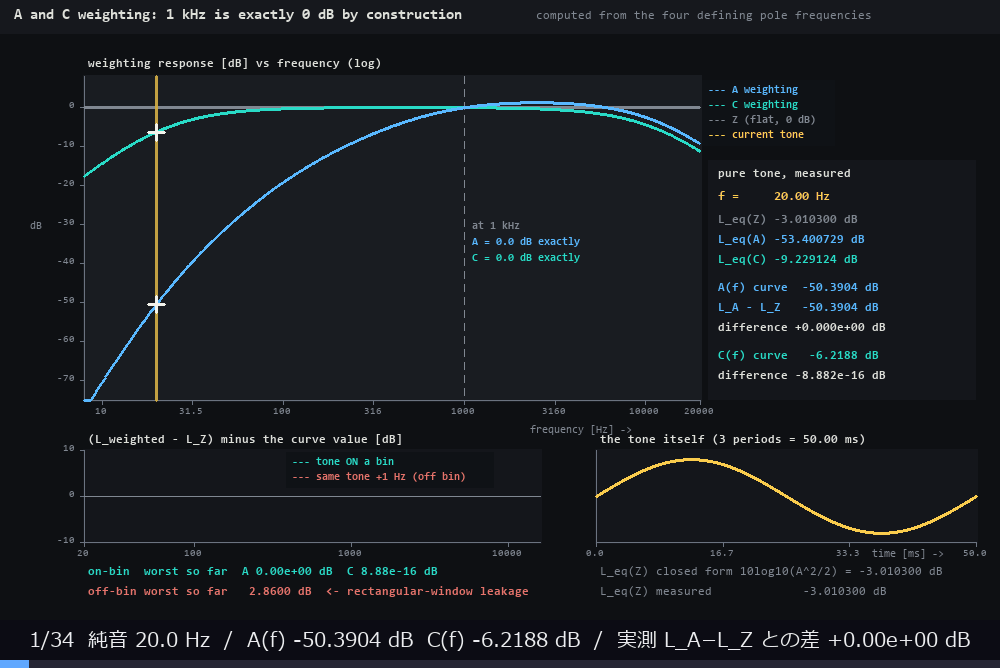Click the L_eq(A) value -53.400729 dB
The image size is (1000, 668).
819,239
